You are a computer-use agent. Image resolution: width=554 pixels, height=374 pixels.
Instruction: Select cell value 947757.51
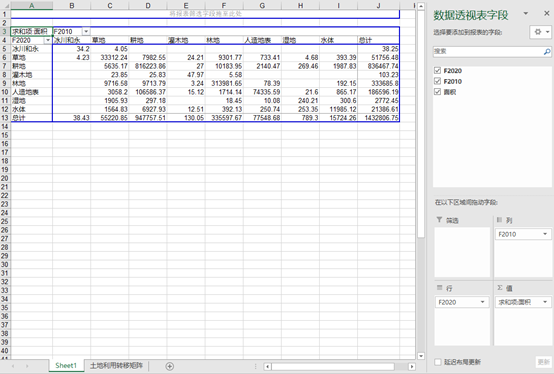tap(148, 118)
